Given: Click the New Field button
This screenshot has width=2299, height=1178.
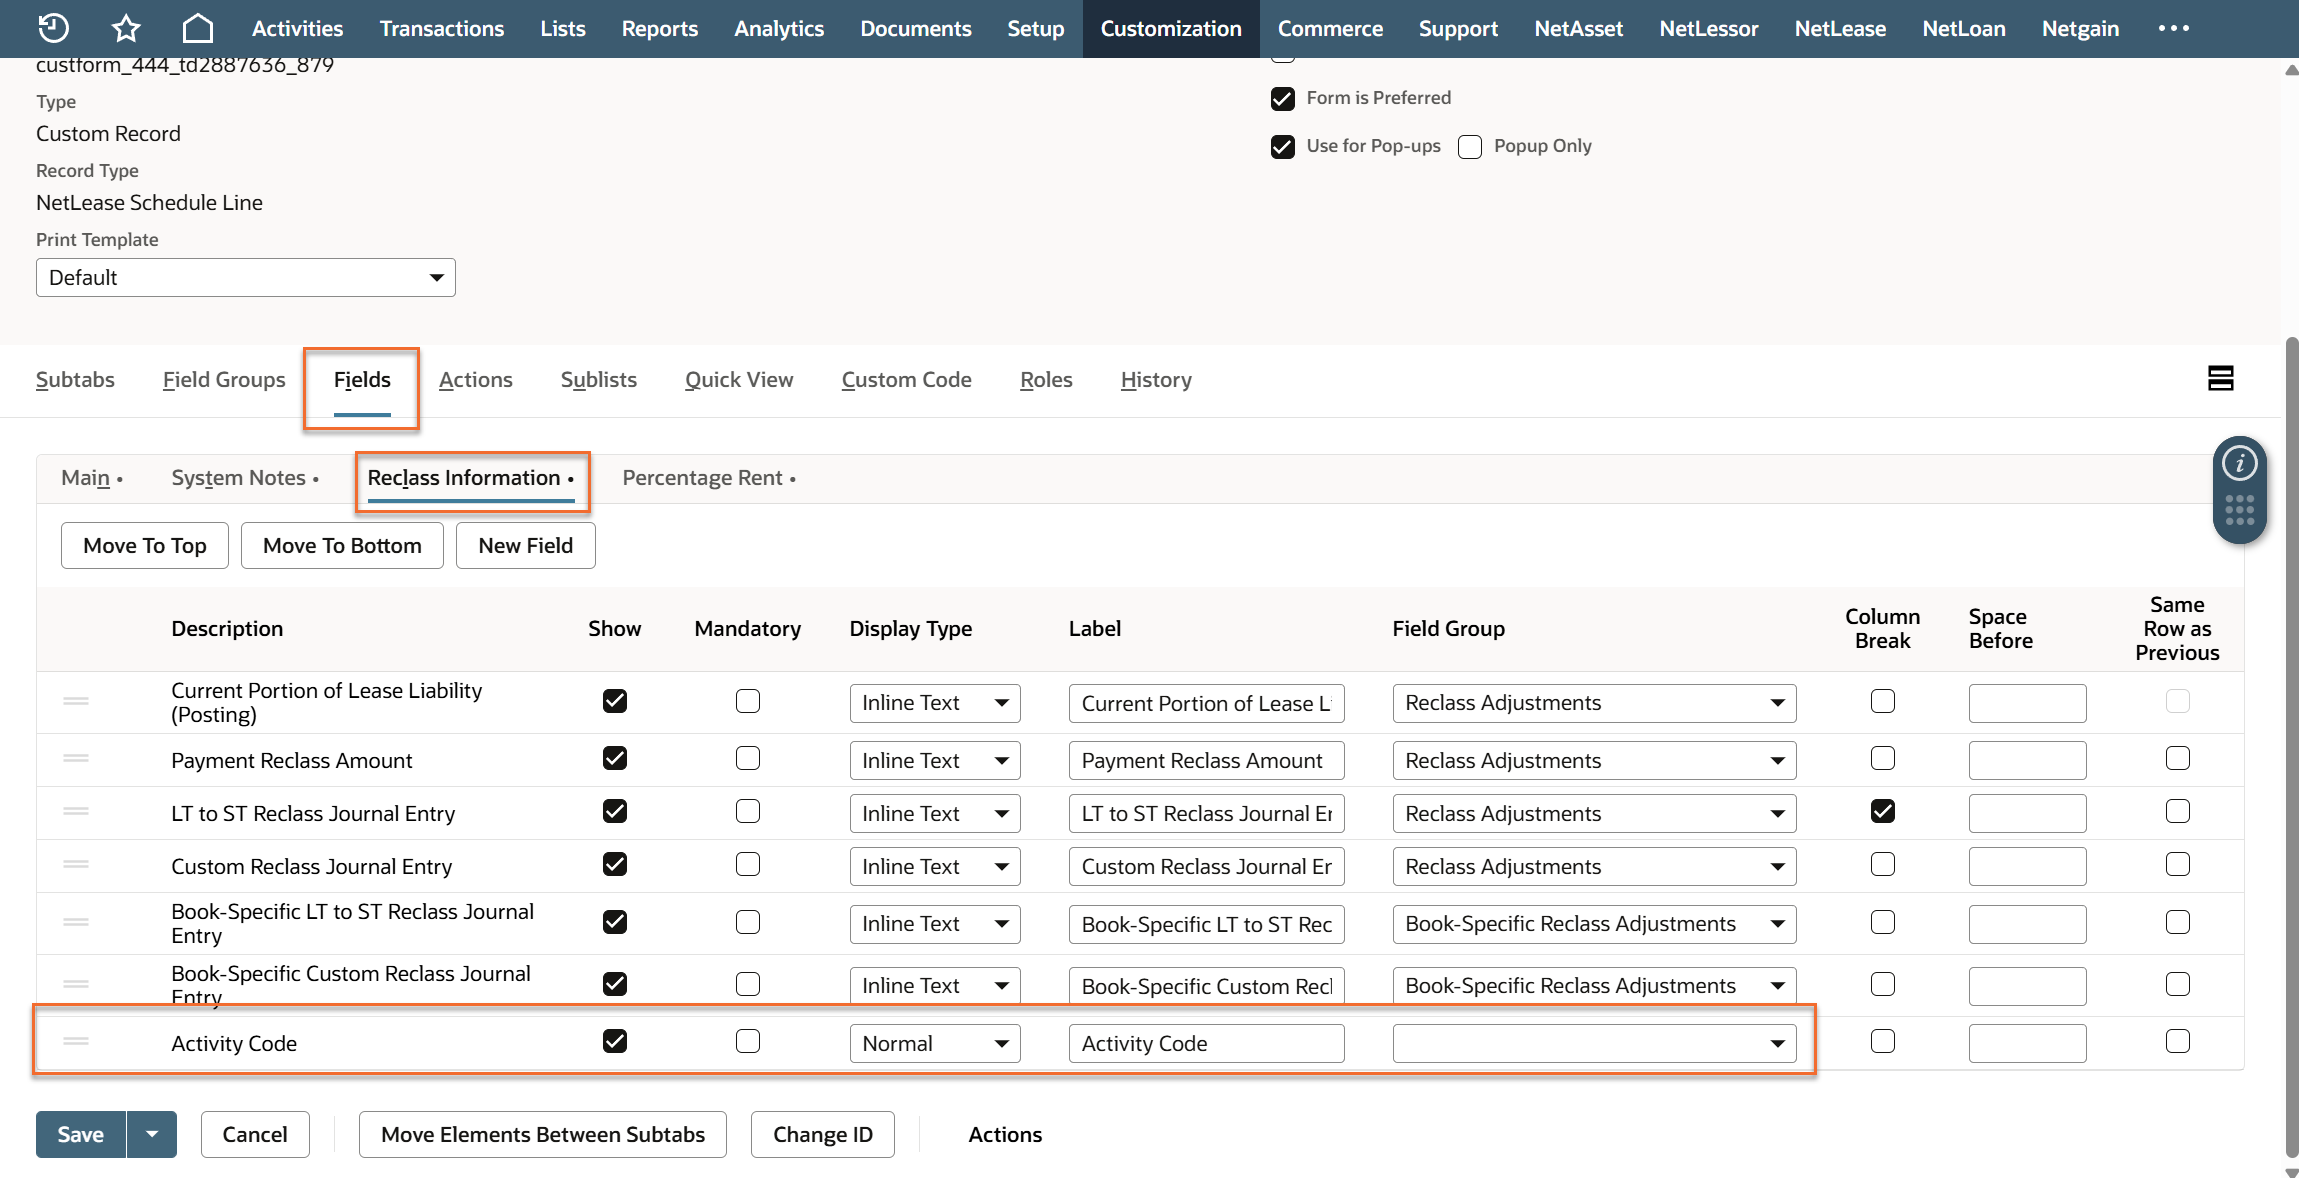Looking at the screenshot, I should [525, 546].
